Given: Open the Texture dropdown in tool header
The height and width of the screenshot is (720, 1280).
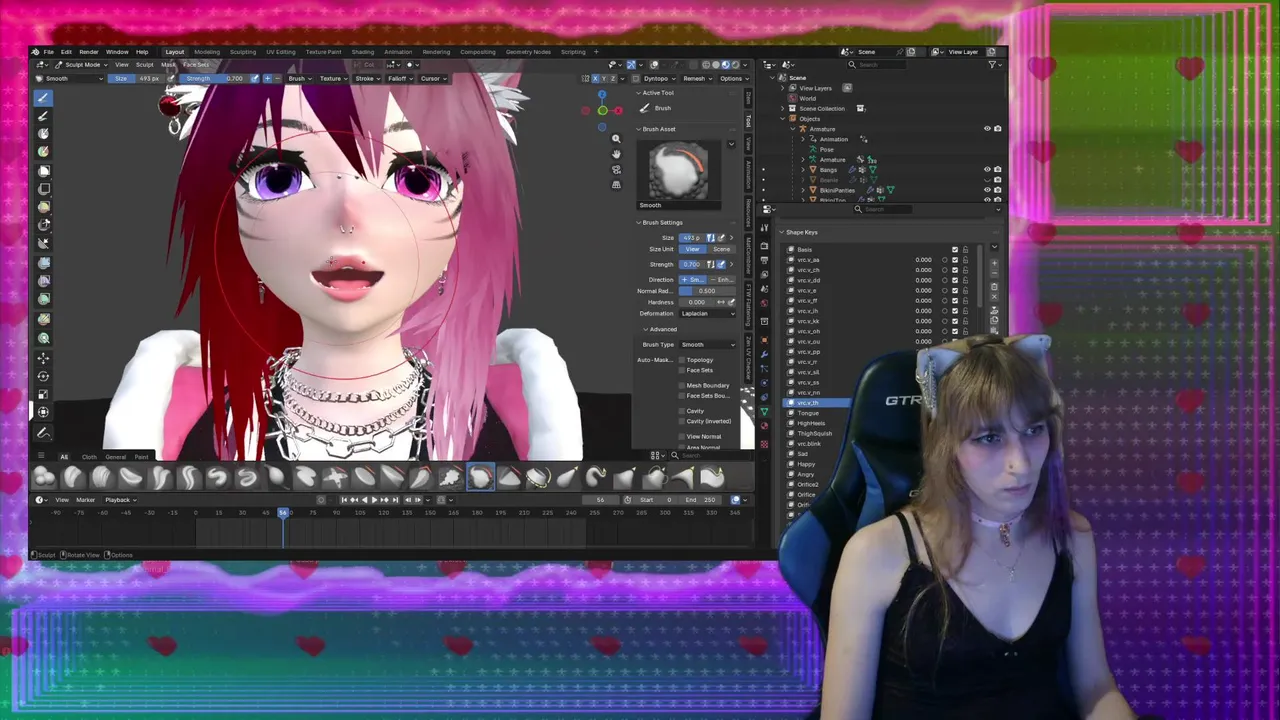Looking at the screenshot, I should coord(333,78).
